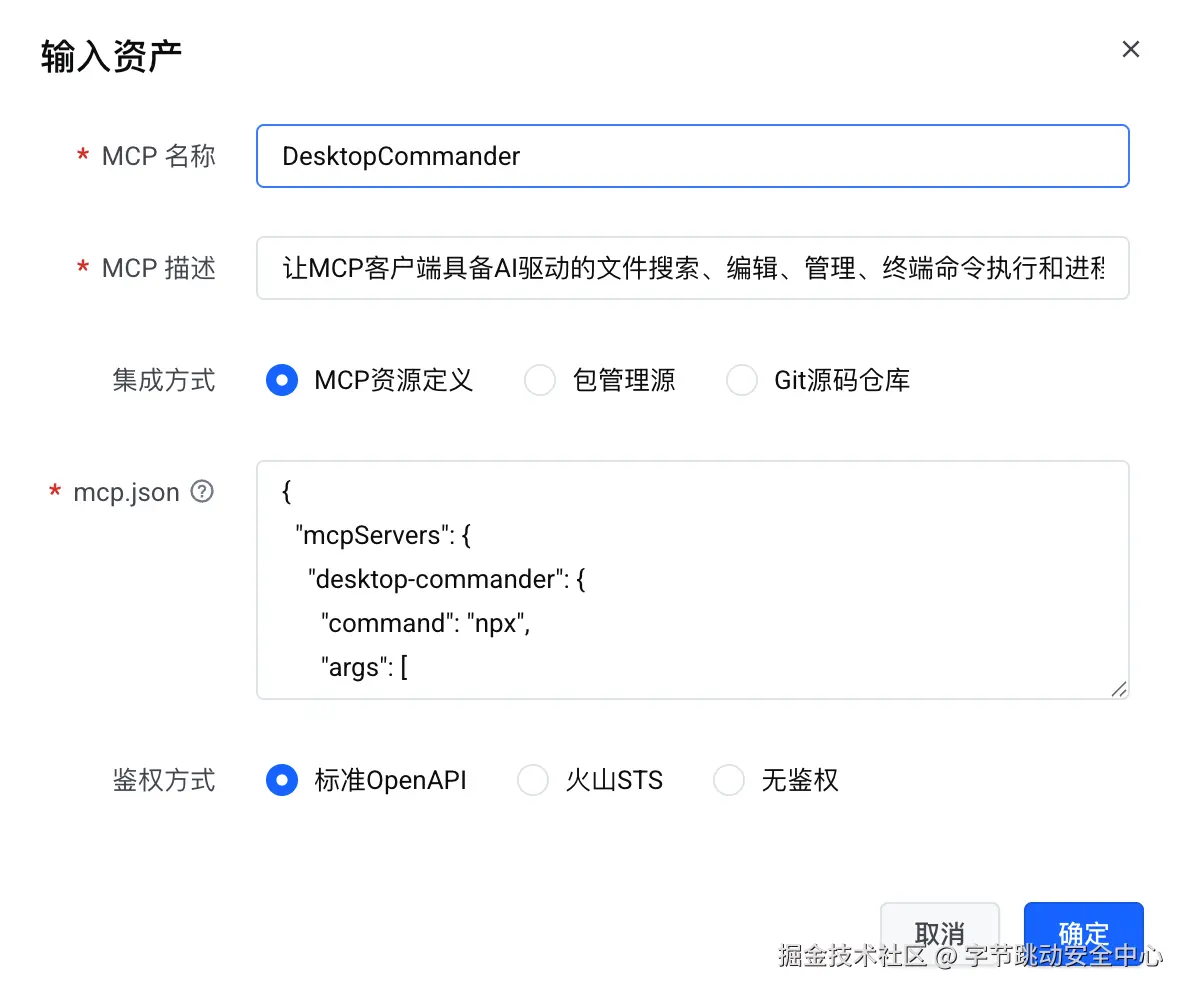The image size is (1190, 996).
Task: Click inside the mcp.json code textarea
Action: point(692,579)
